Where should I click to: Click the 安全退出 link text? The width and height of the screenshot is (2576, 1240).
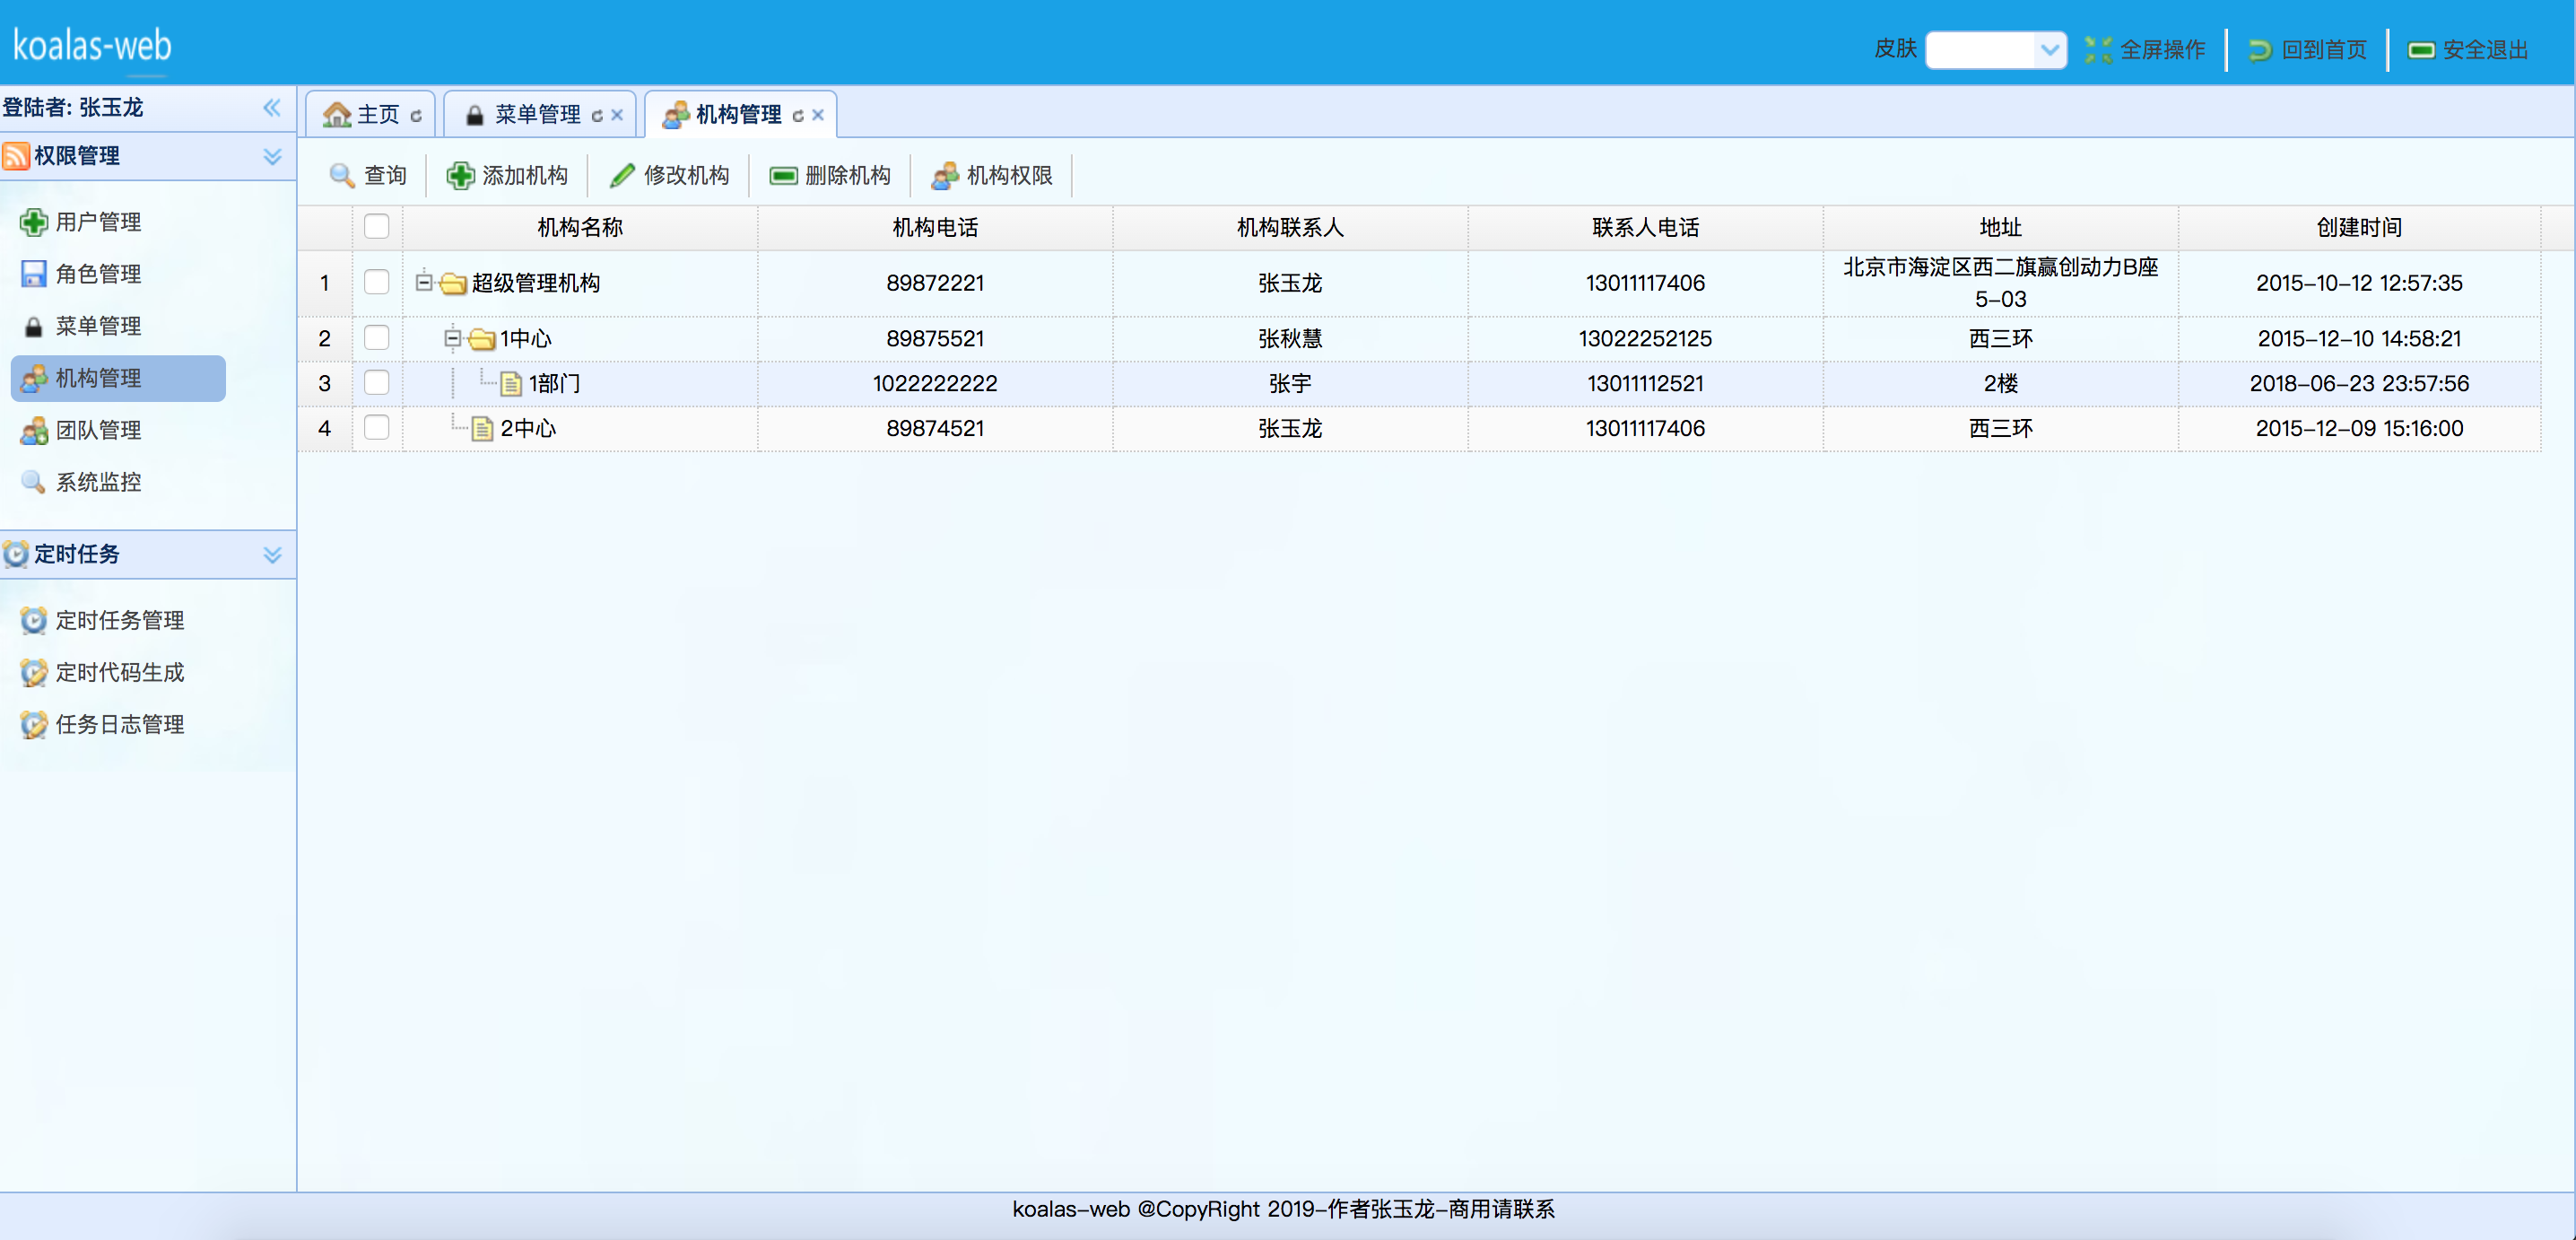point(2485,49)
